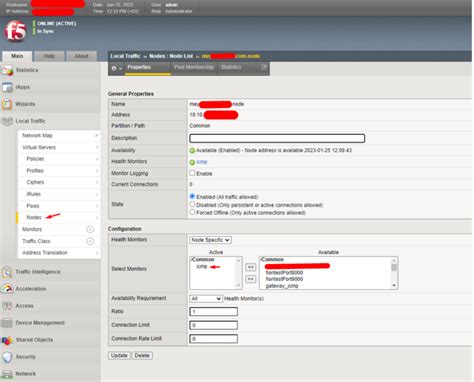The height and width of the screenshot is (382, 474).
Task: Expand Address Translation submenu arrow
Action: [x=97, y=253]
